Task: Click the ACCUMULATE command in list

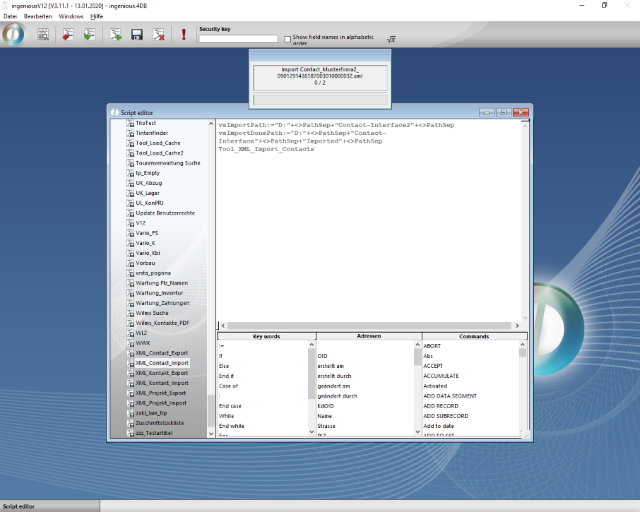Action: (x=441, y=375)
